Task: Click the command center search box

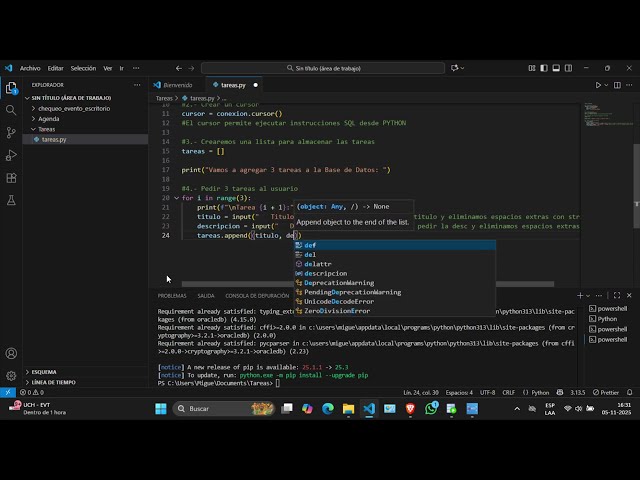Action: point(323,68)
